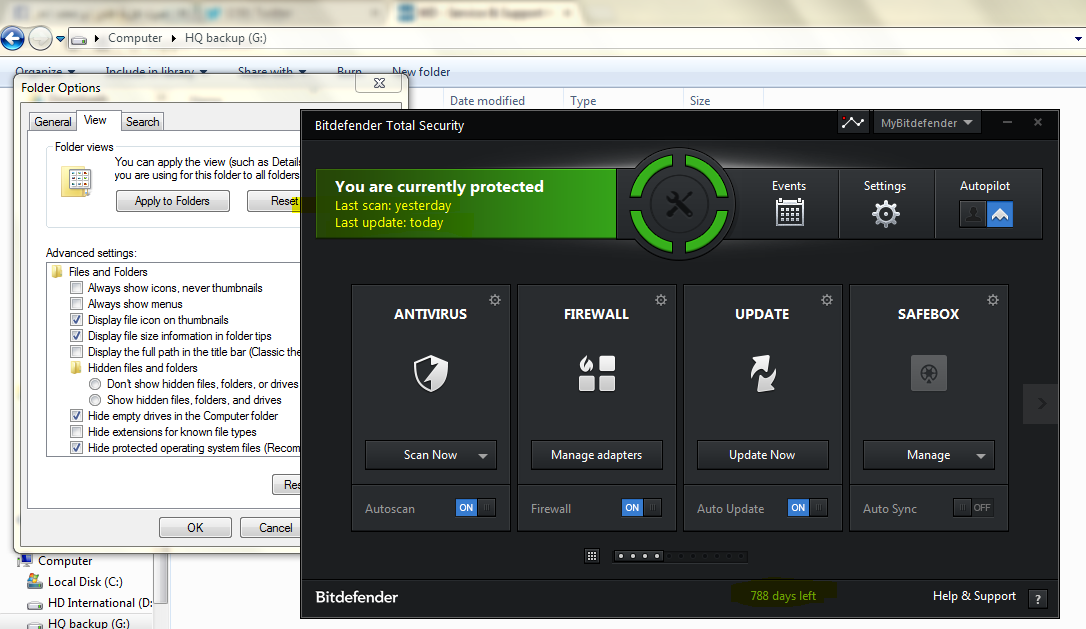Switch to the General tab in Folder Options
The width and height of the screenshot is (1086, 629).
[53, 122]
